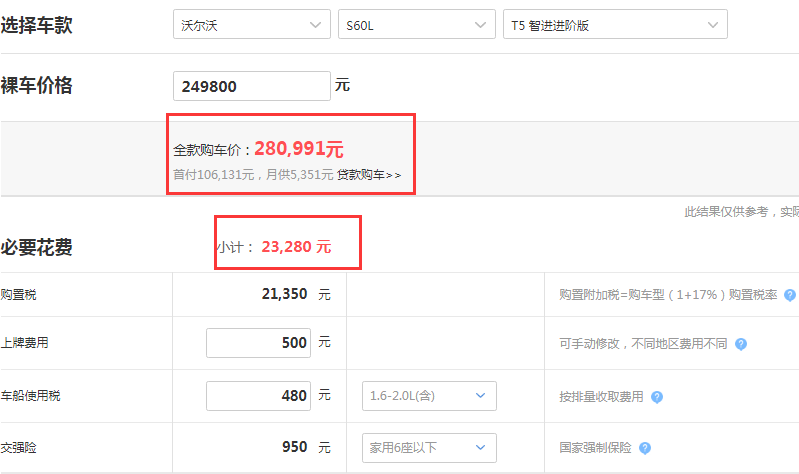Open help icon beside 按排量收取费用
Screen dimensions: 799x474
[x=657, y=397]
